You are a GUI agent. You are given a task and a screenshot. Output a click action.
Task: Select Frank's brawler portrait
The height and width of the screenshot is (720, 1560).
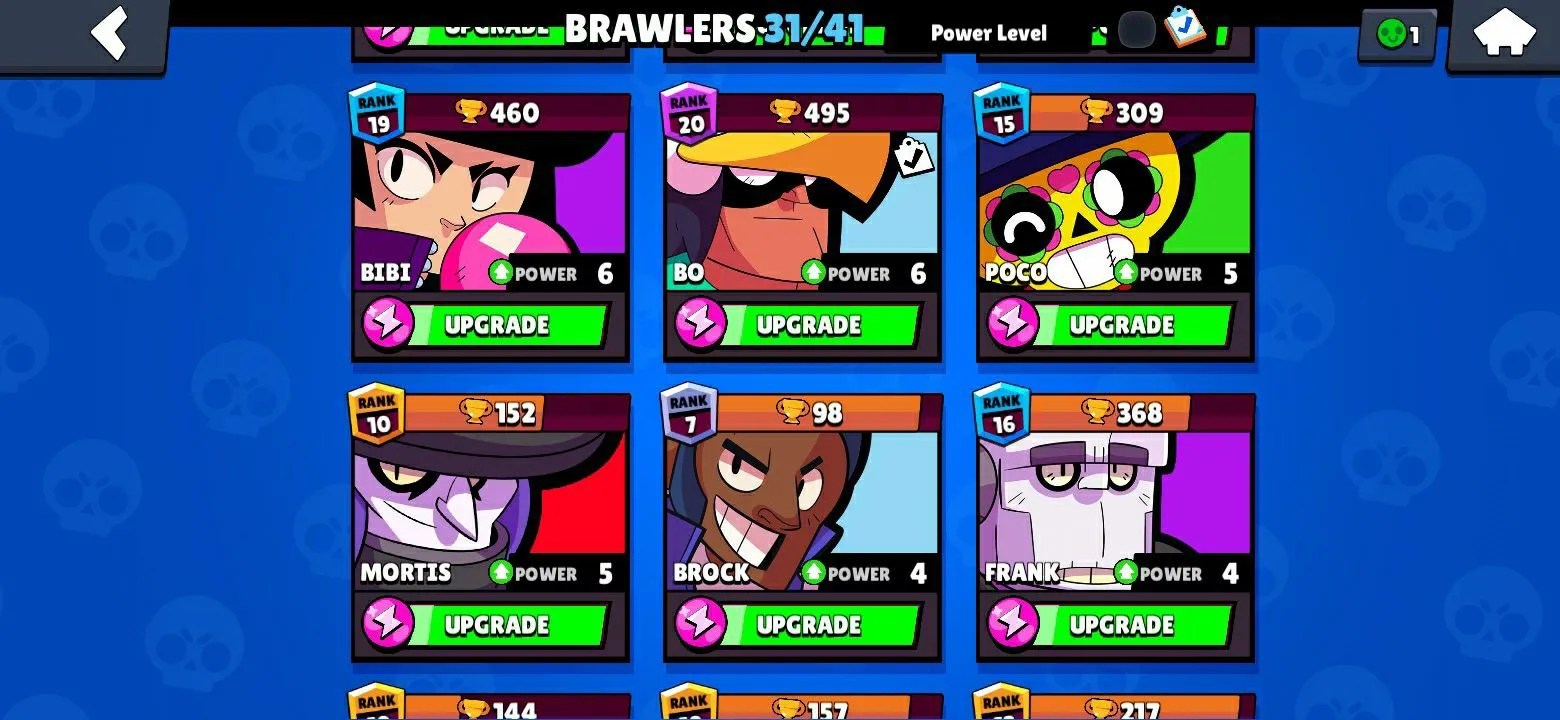click(x=1115, y=511)
